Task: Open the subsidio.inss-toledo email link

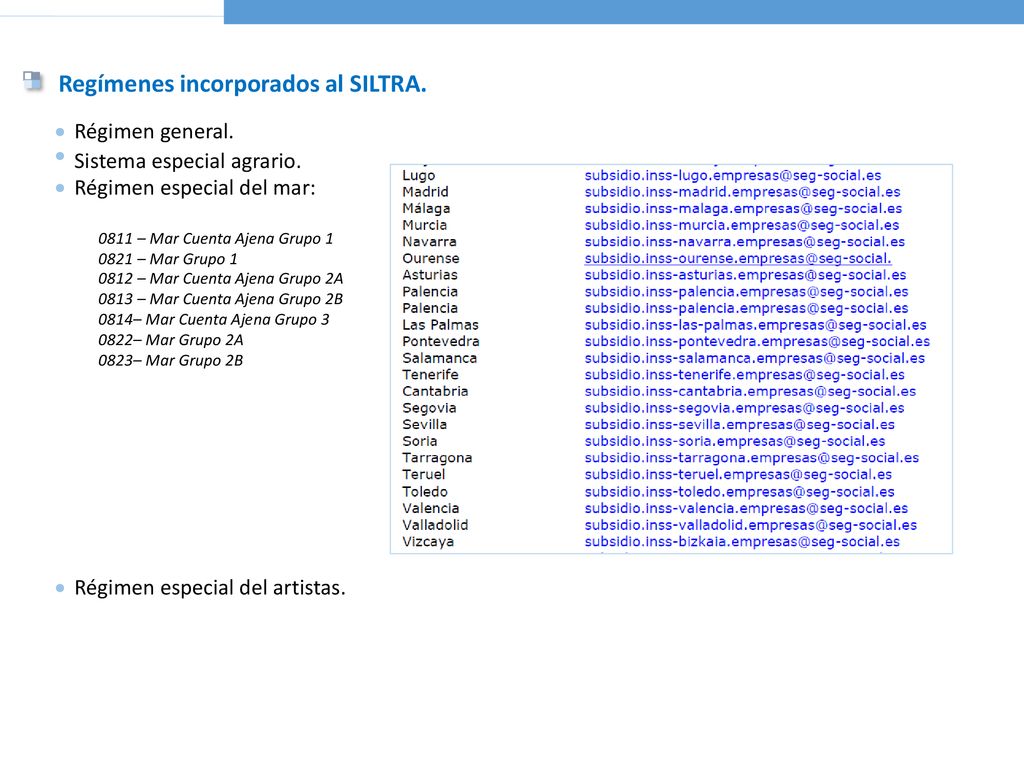Action: (x=739, y=492)
